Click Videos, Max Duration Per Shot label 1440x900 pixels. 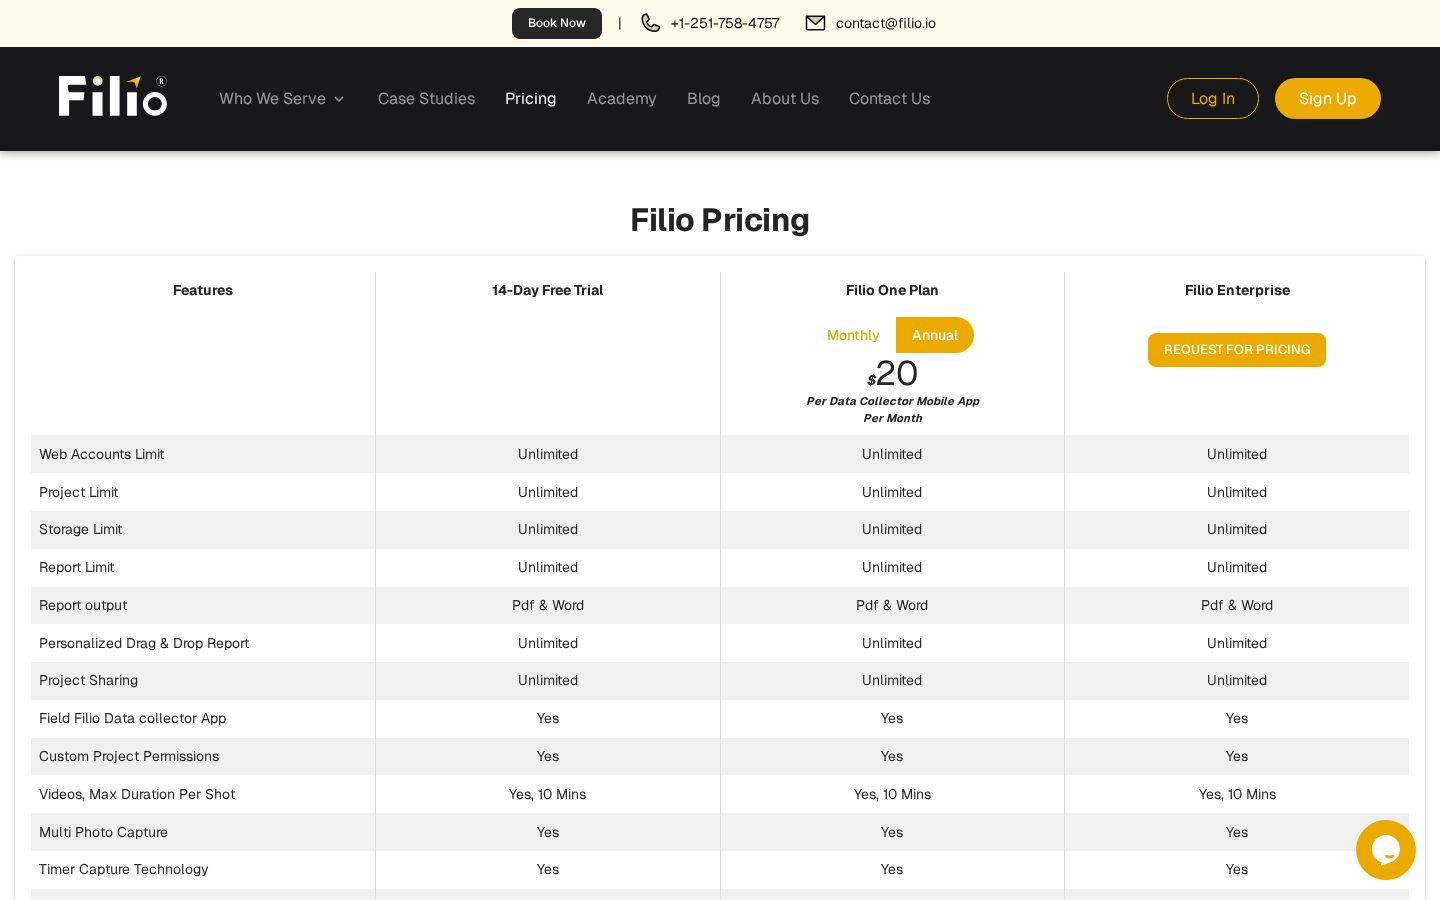137,794
